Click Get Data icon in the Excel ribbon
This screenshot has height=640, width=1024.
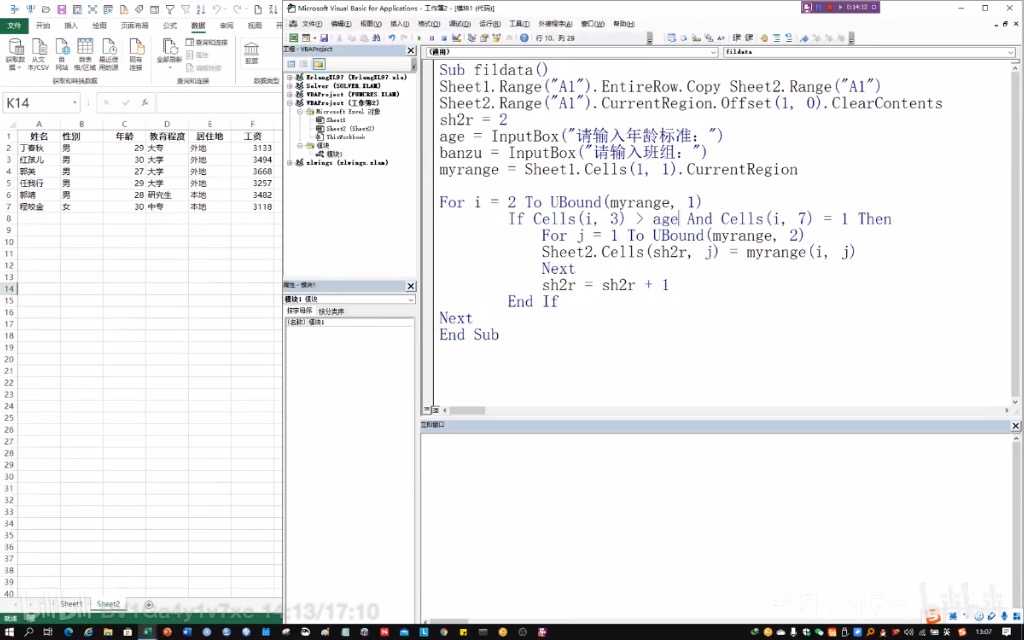click(16, 55)
